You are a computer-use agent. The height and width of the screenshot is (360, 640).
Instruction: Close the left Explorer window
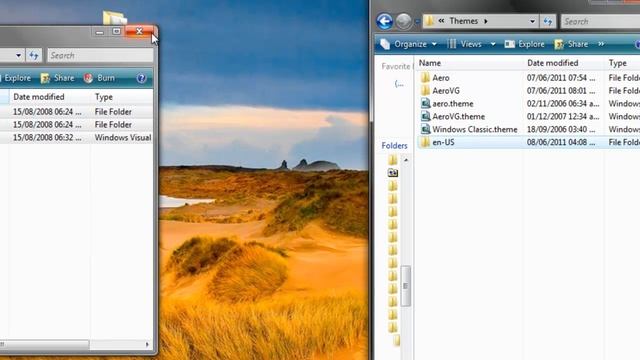pyautogui.click(x=139, y=31)
